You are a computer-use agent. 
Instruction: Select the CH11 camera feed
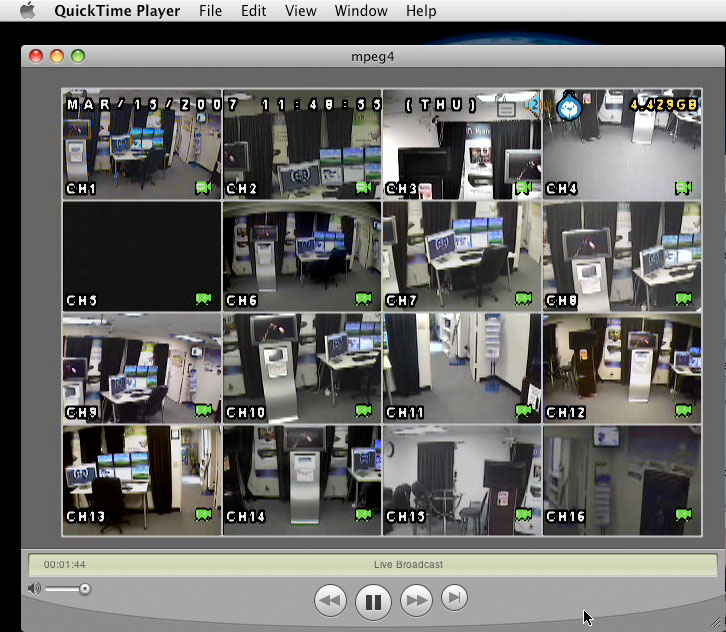[462, 368]
